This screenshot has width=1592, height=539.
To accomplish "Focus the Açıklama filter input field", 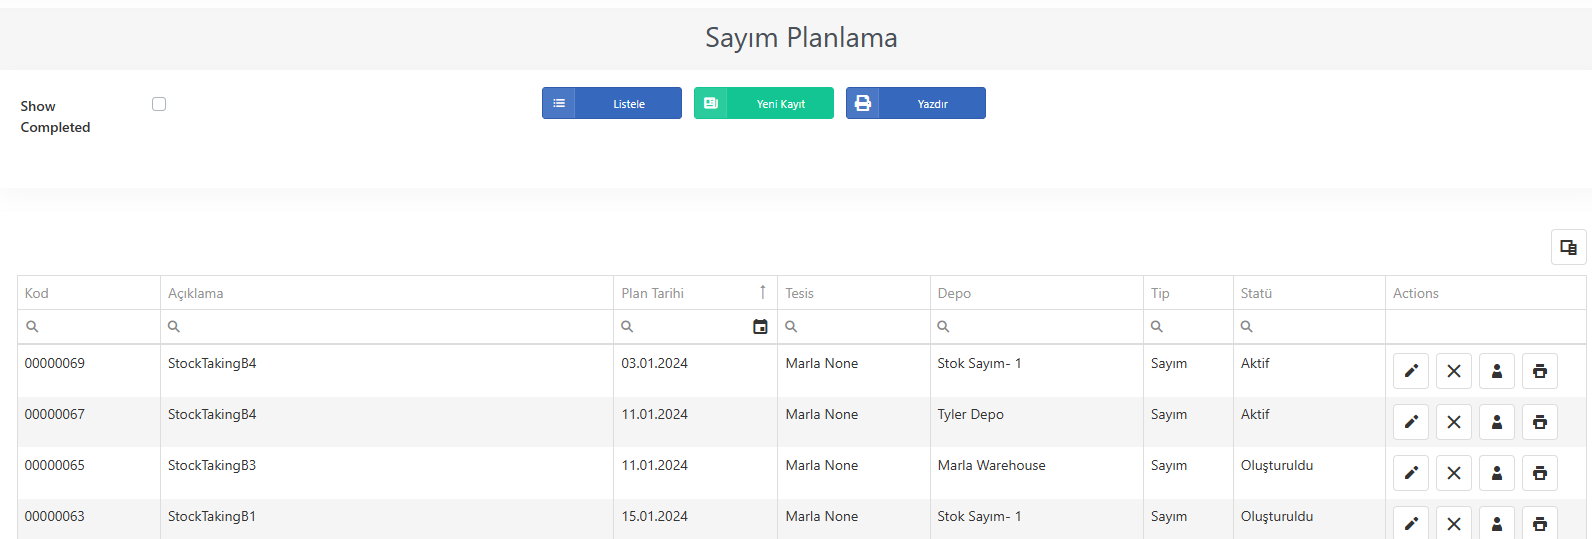I will coord(396,327).
